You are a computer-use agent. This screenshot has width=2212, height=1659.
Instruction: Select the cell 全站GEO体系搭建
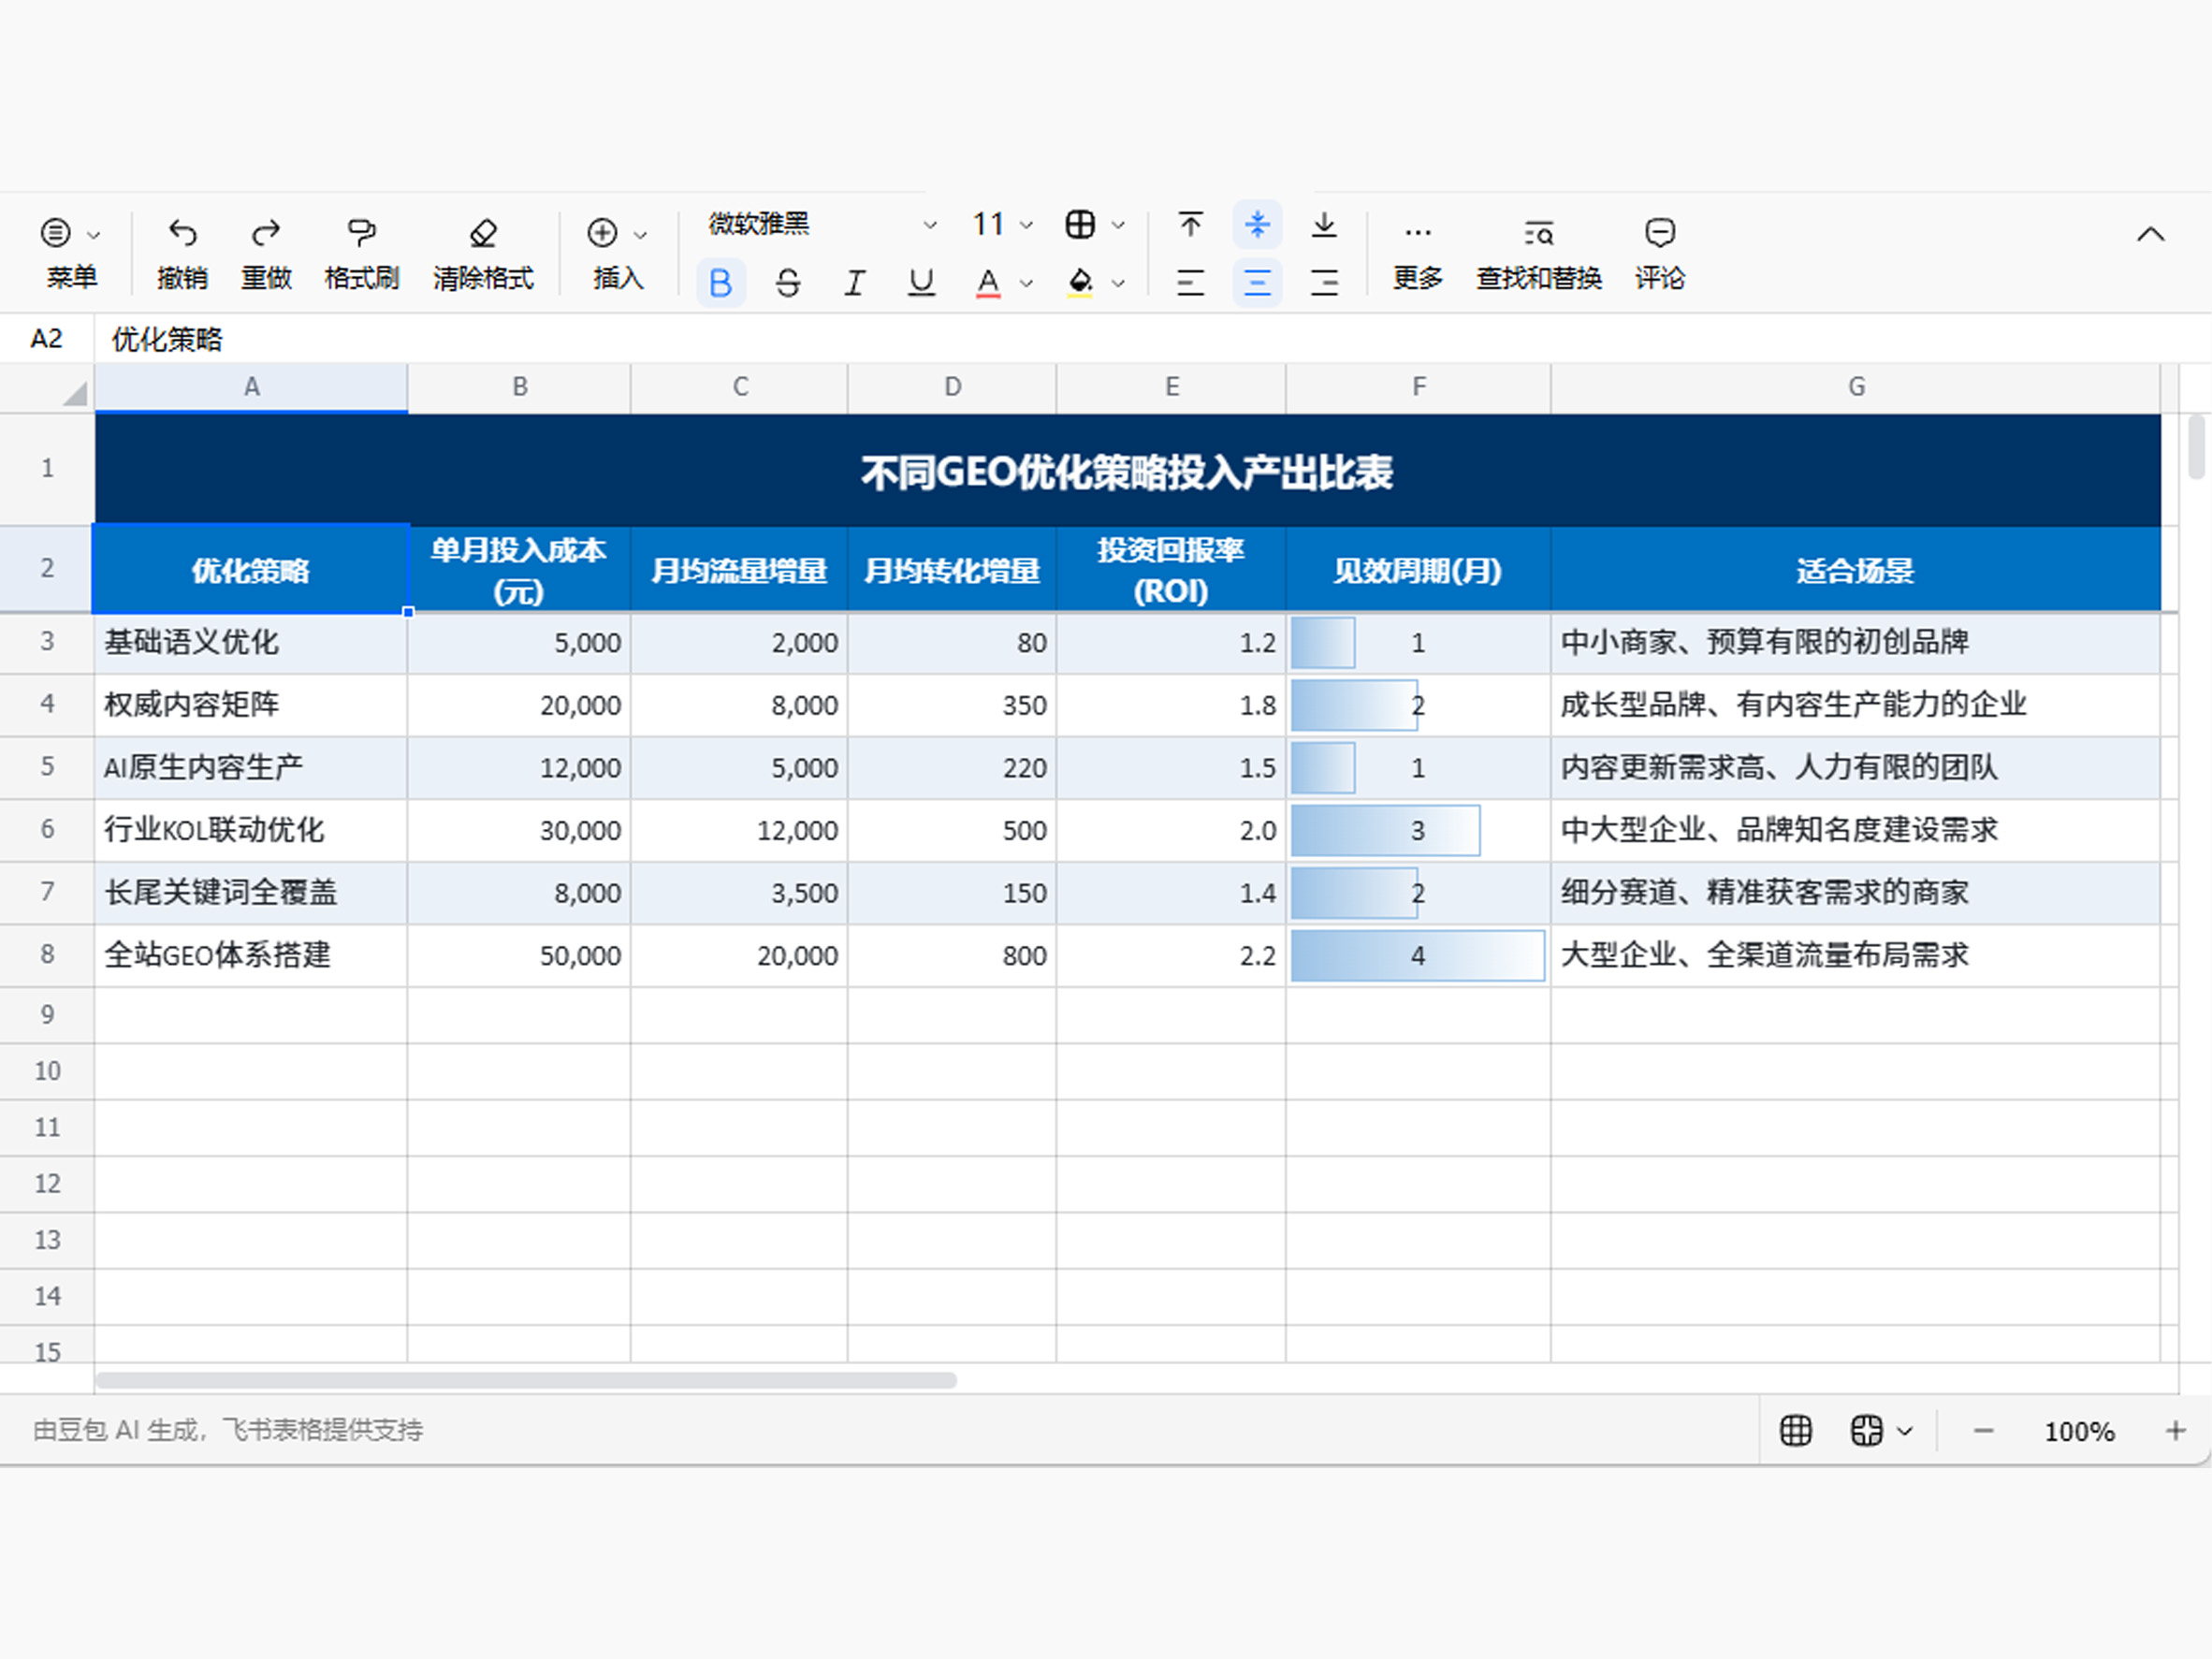tap(251, 955)
